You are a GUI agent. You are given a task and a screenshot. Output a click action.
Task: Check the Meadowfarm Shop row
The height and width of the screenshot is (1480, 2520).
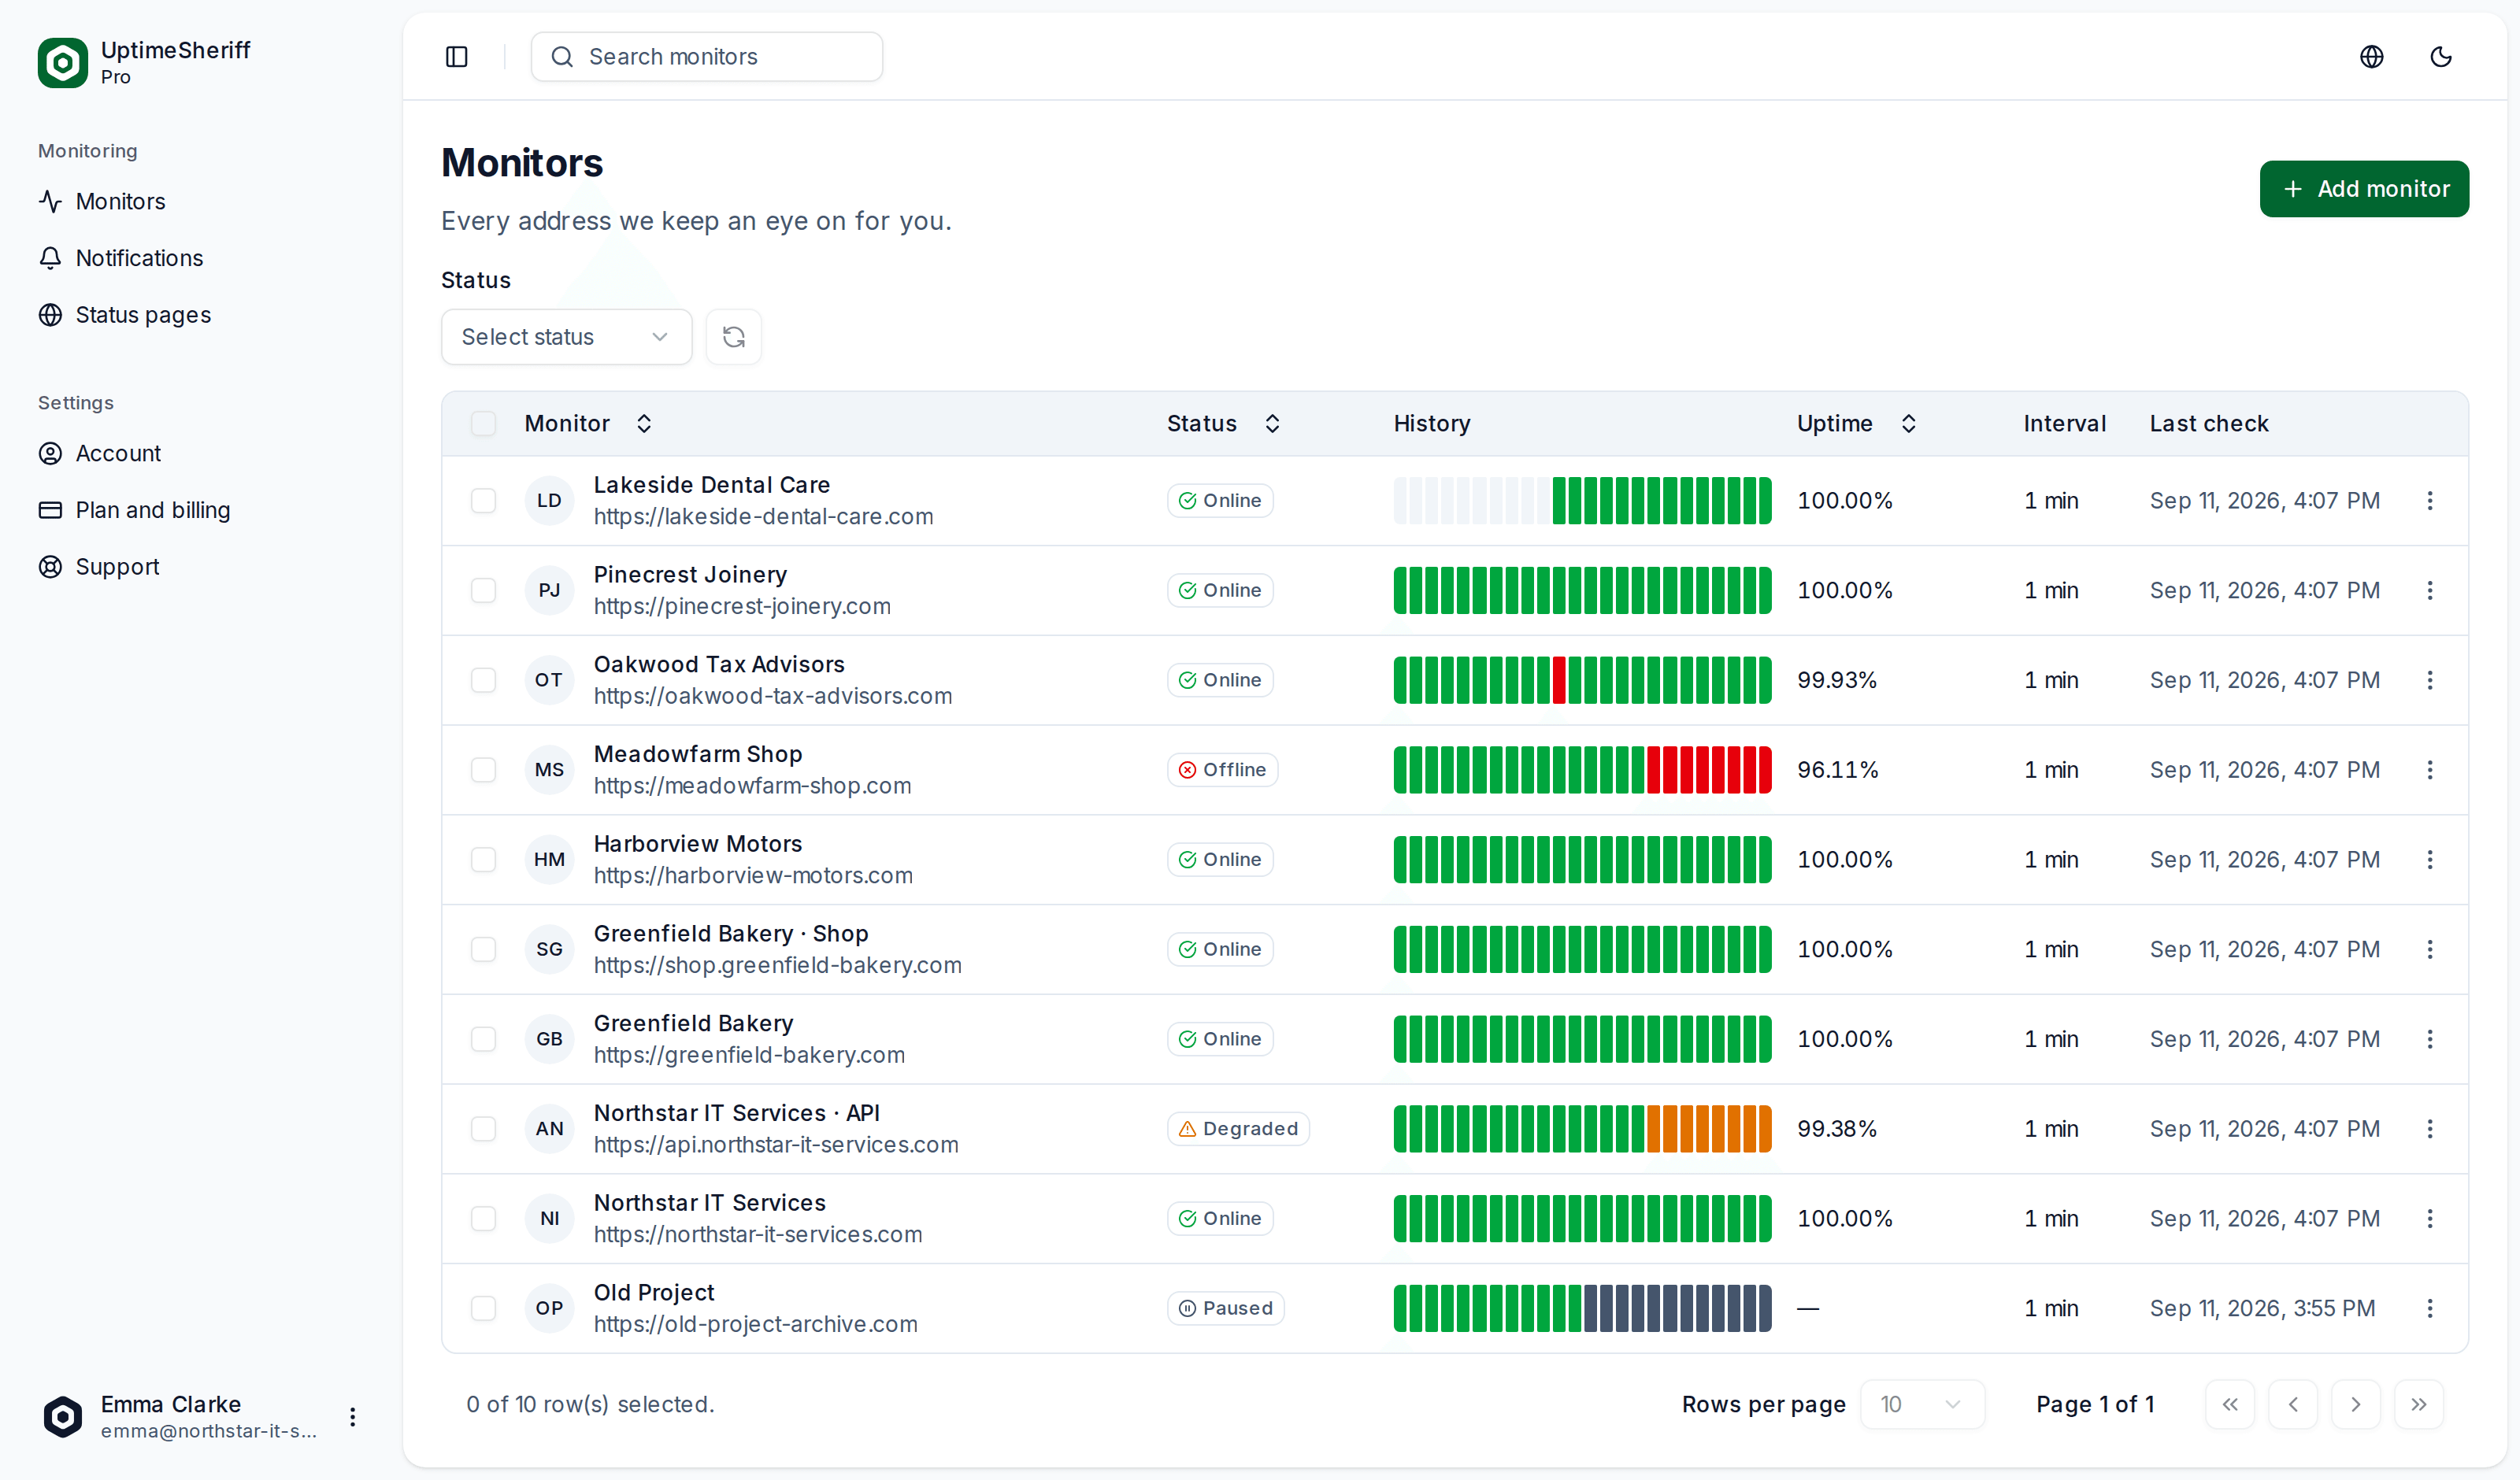[483, 770]
